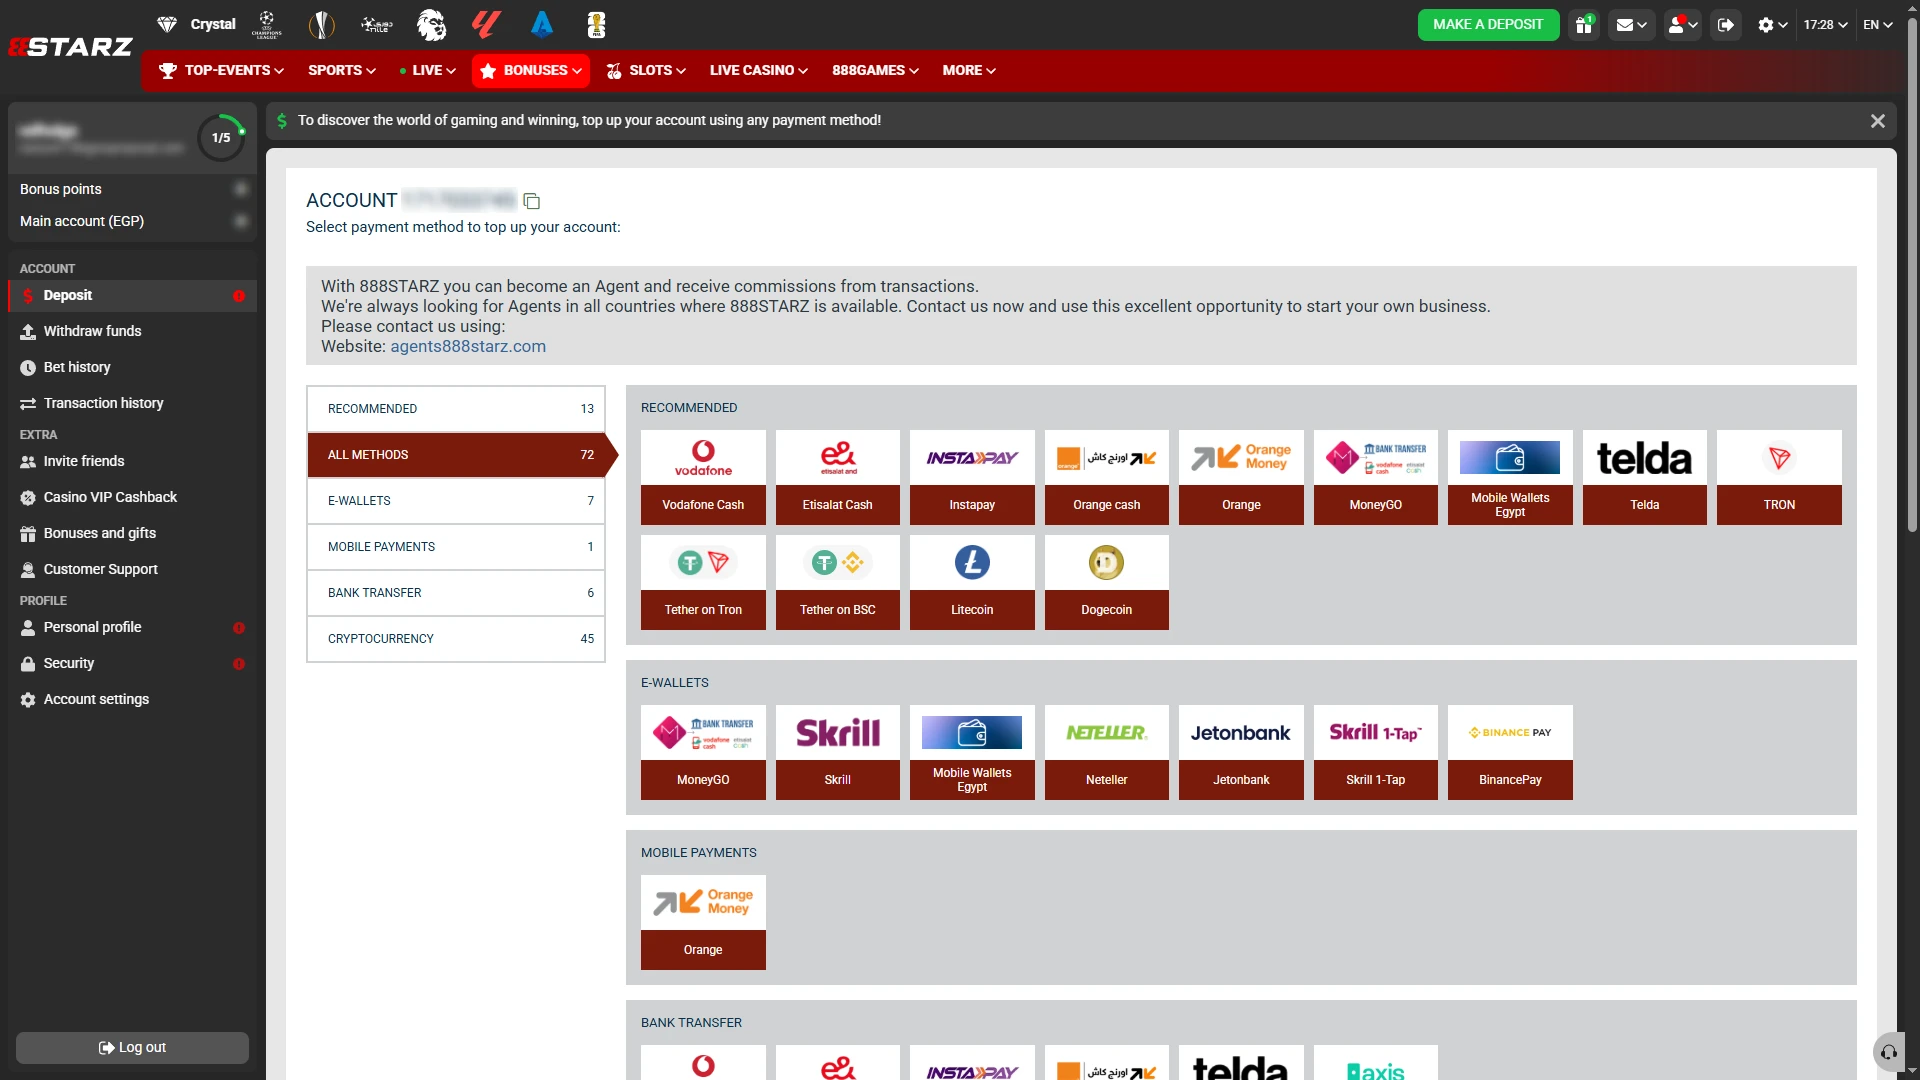Choose Jetonbank e-wallet

point(1241,753)
